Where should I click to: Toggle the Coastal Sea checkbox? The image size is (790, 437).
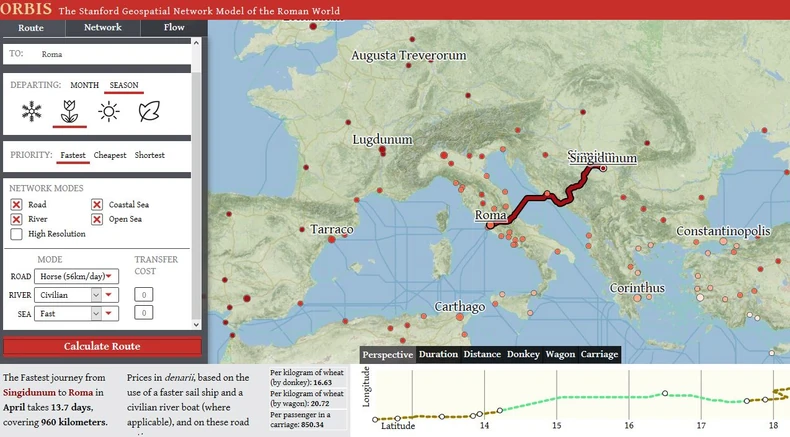97,205
